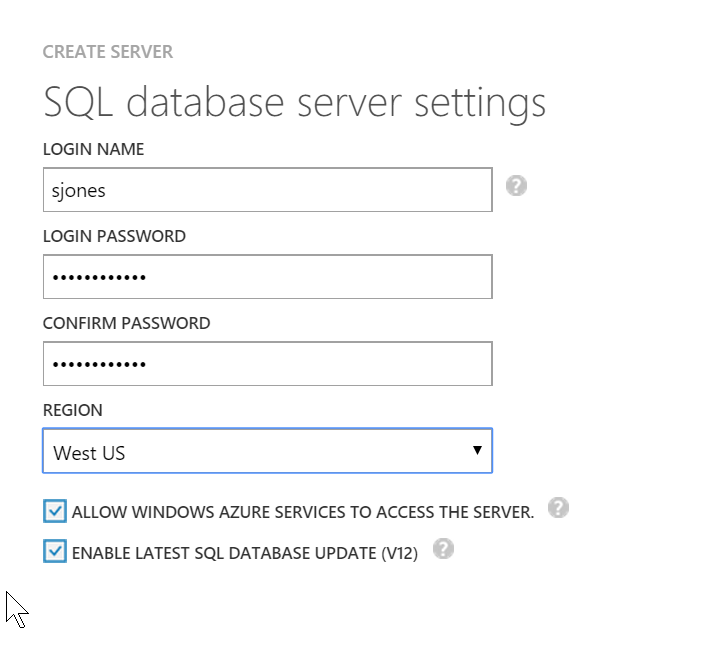Click the REGION label above the dropdown

point(72,410)
